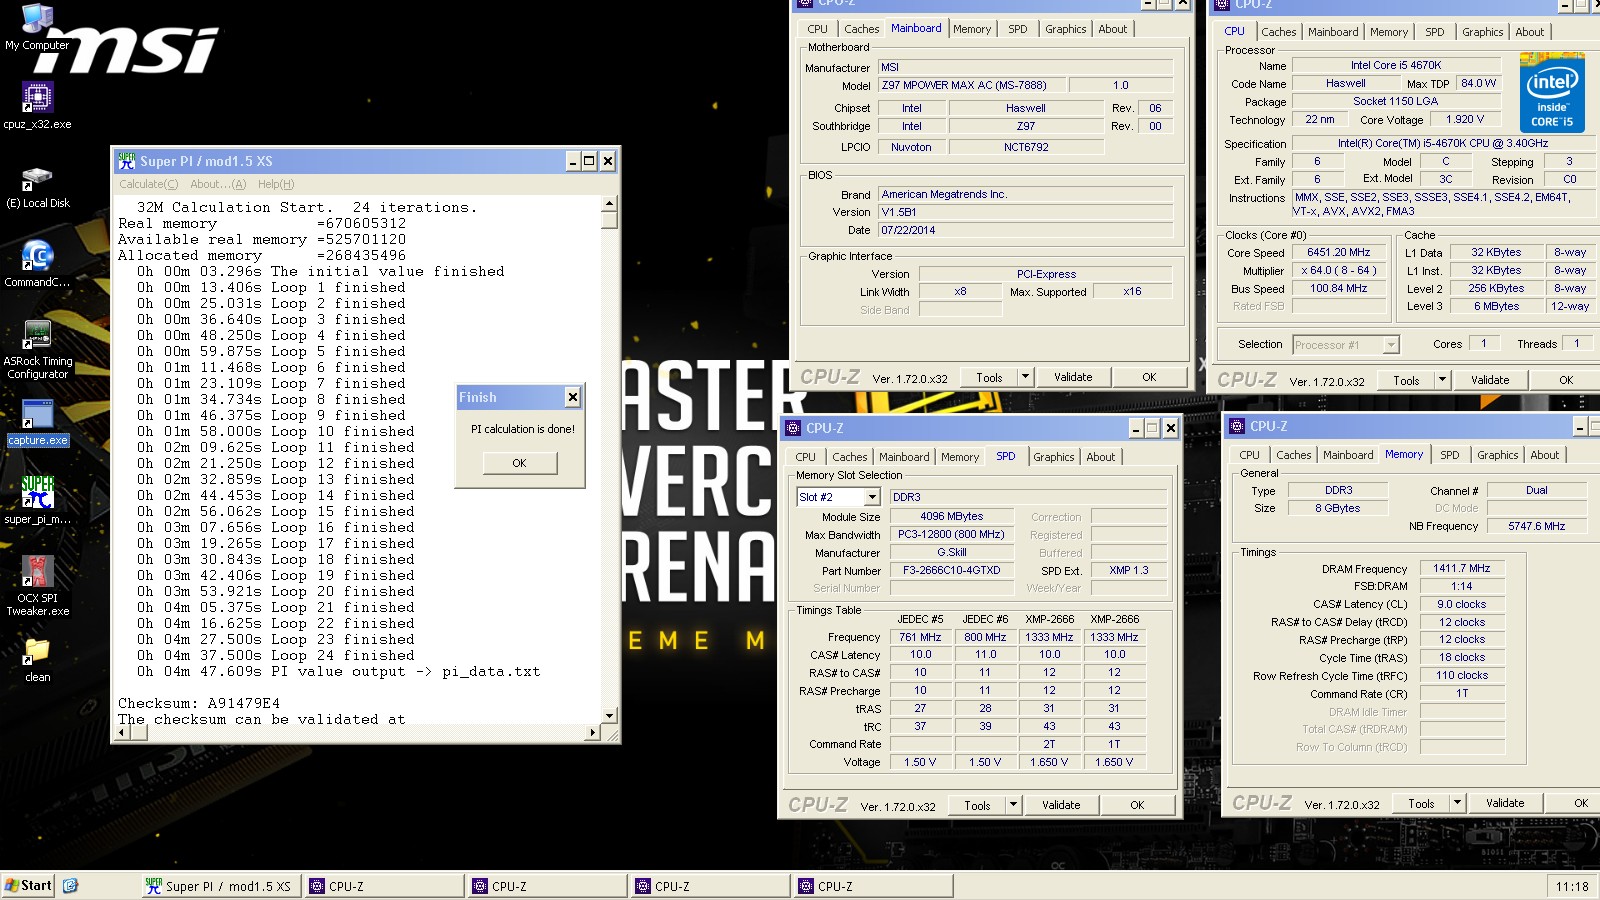Open the Processor #1 selection dropdown
Image resolution: width=1600 pixels, height=900 pixels.
[1391, 345]
